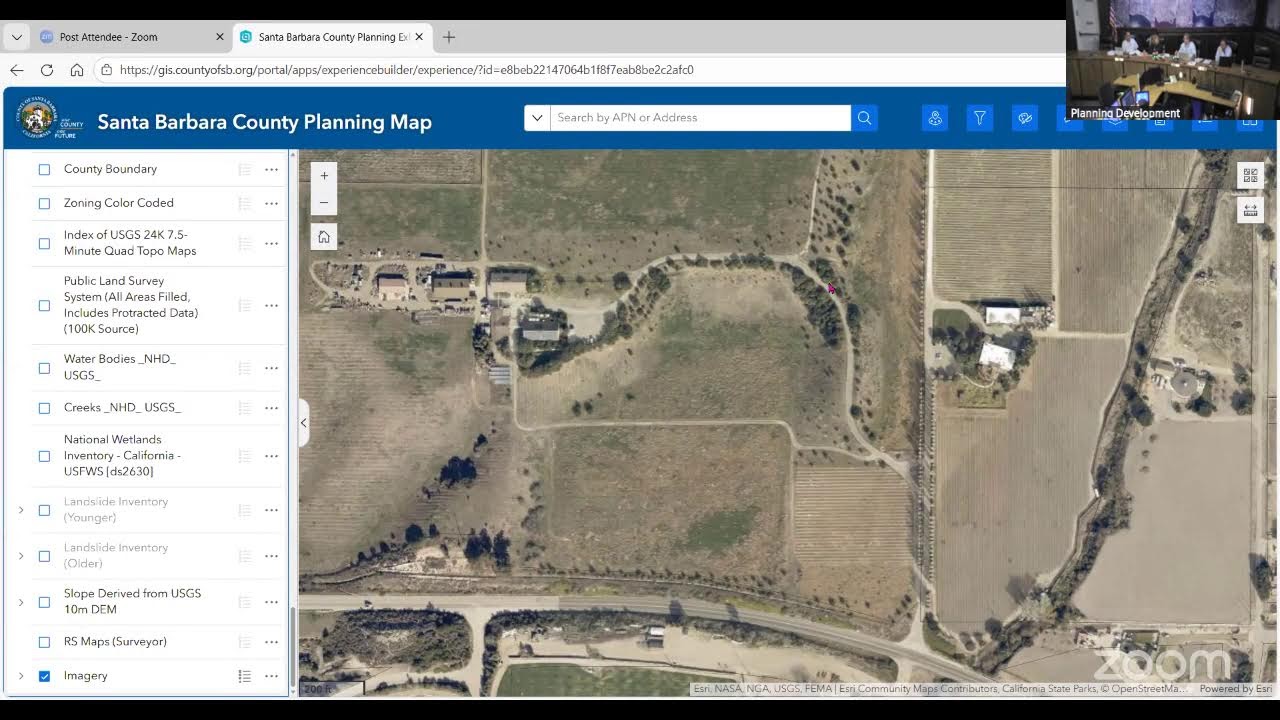Expand Landslide Inventory (Older) group

pos(21,556)
